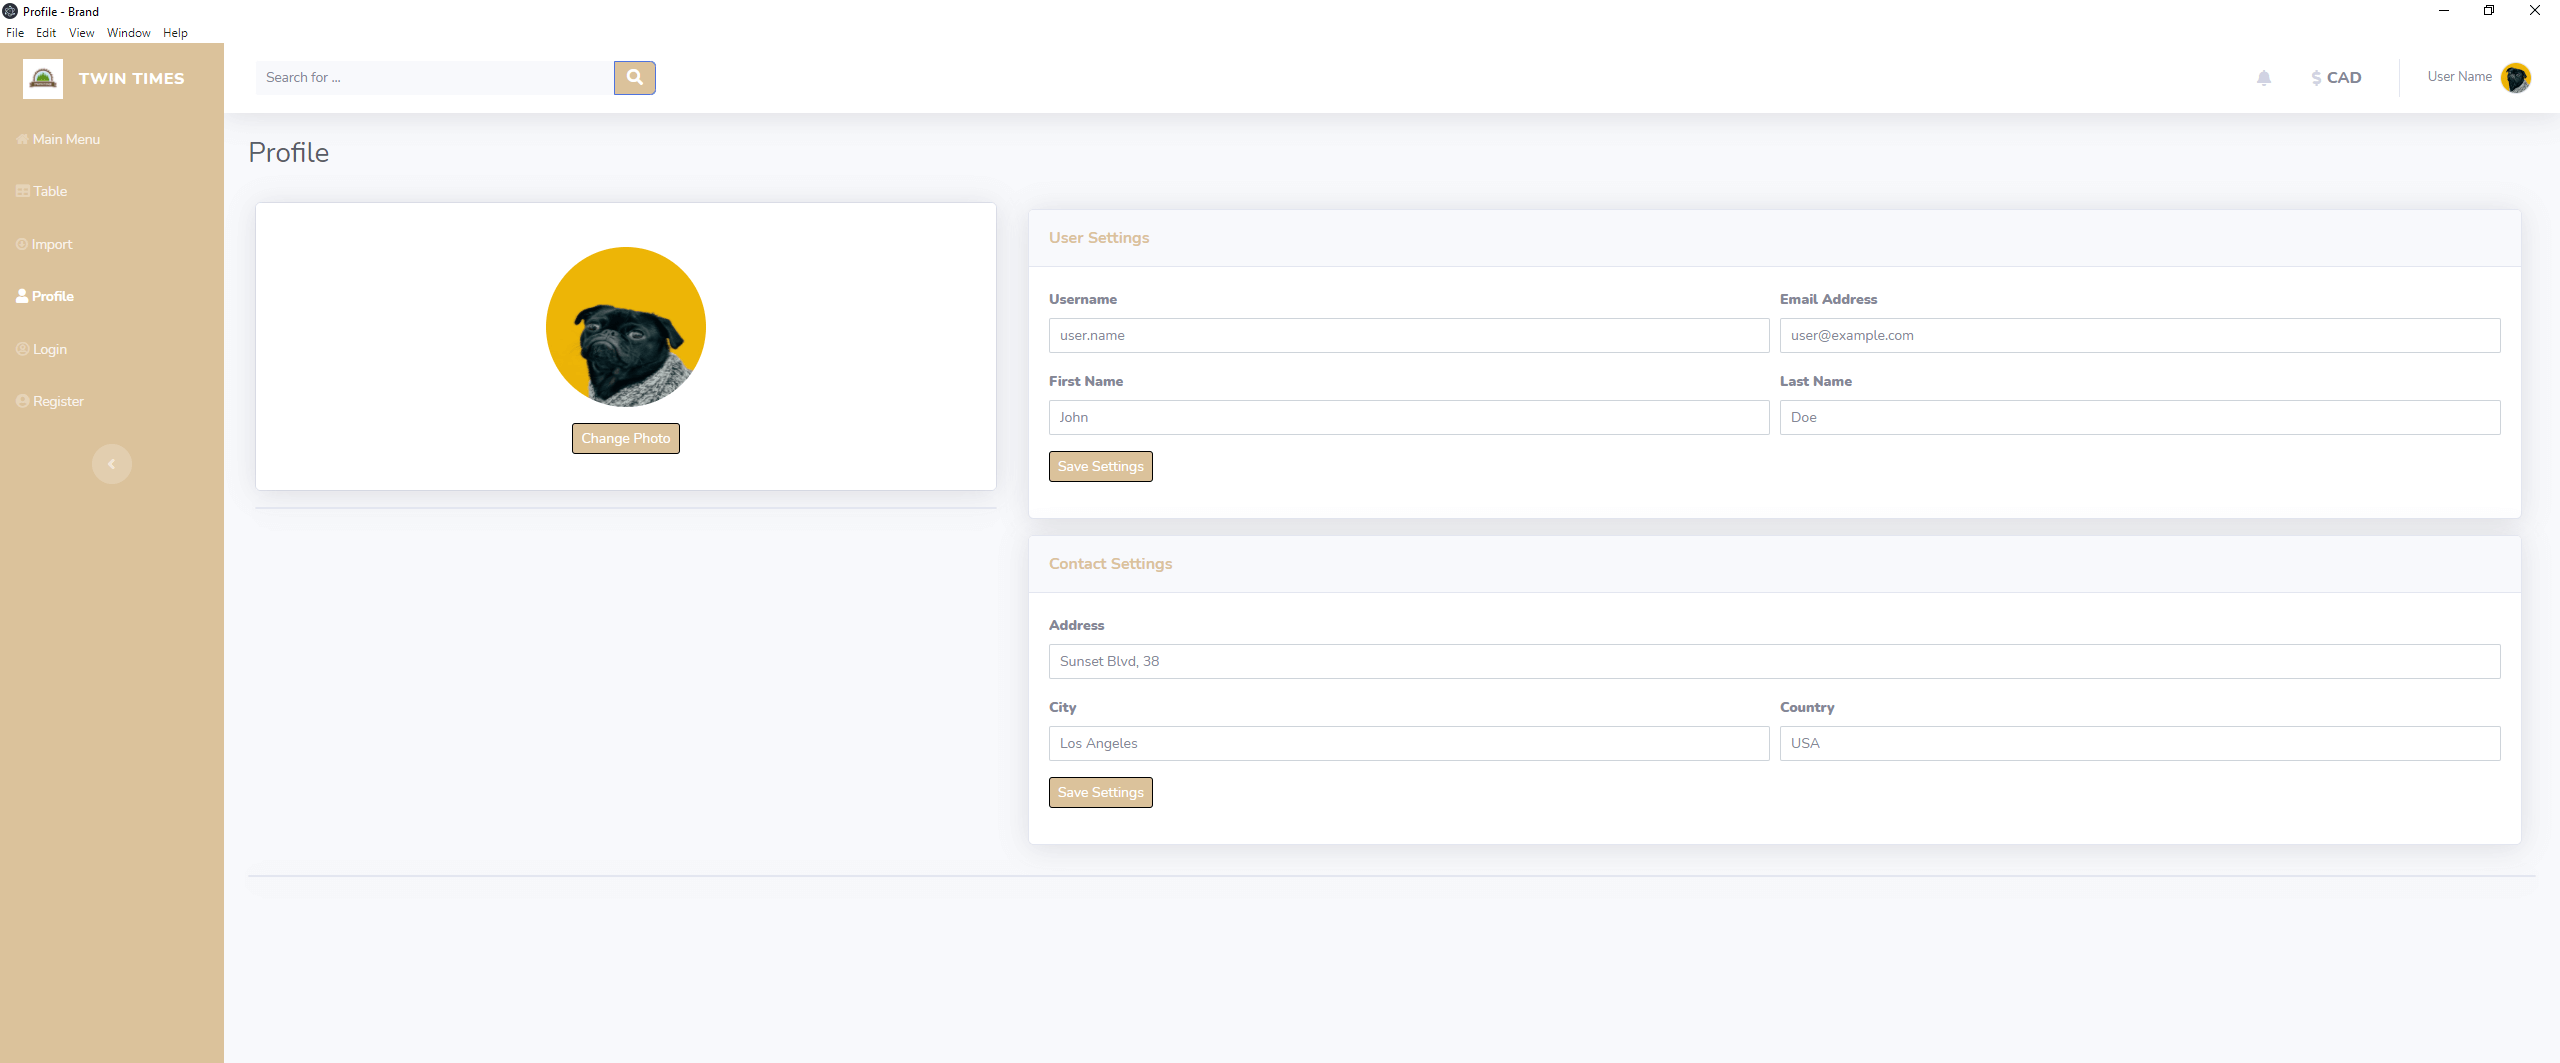Collapse the sidebar with the chevron
Screen dimensions: 2560x1063
(x=112, y=464)
